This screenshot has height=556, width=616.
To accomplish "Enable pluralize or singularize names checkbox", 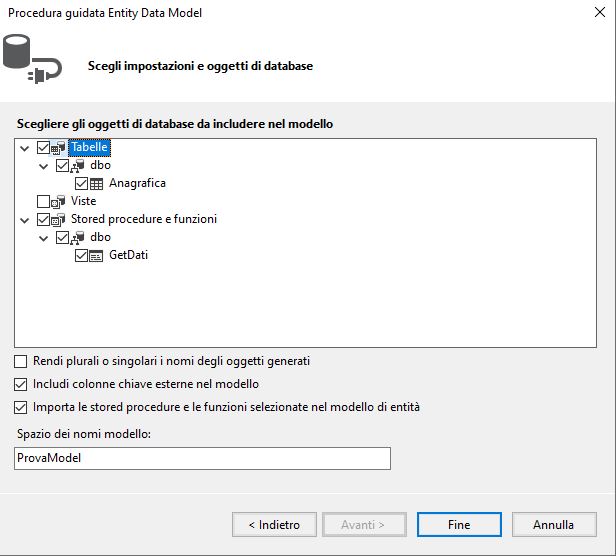I will [x=20, y=361].
